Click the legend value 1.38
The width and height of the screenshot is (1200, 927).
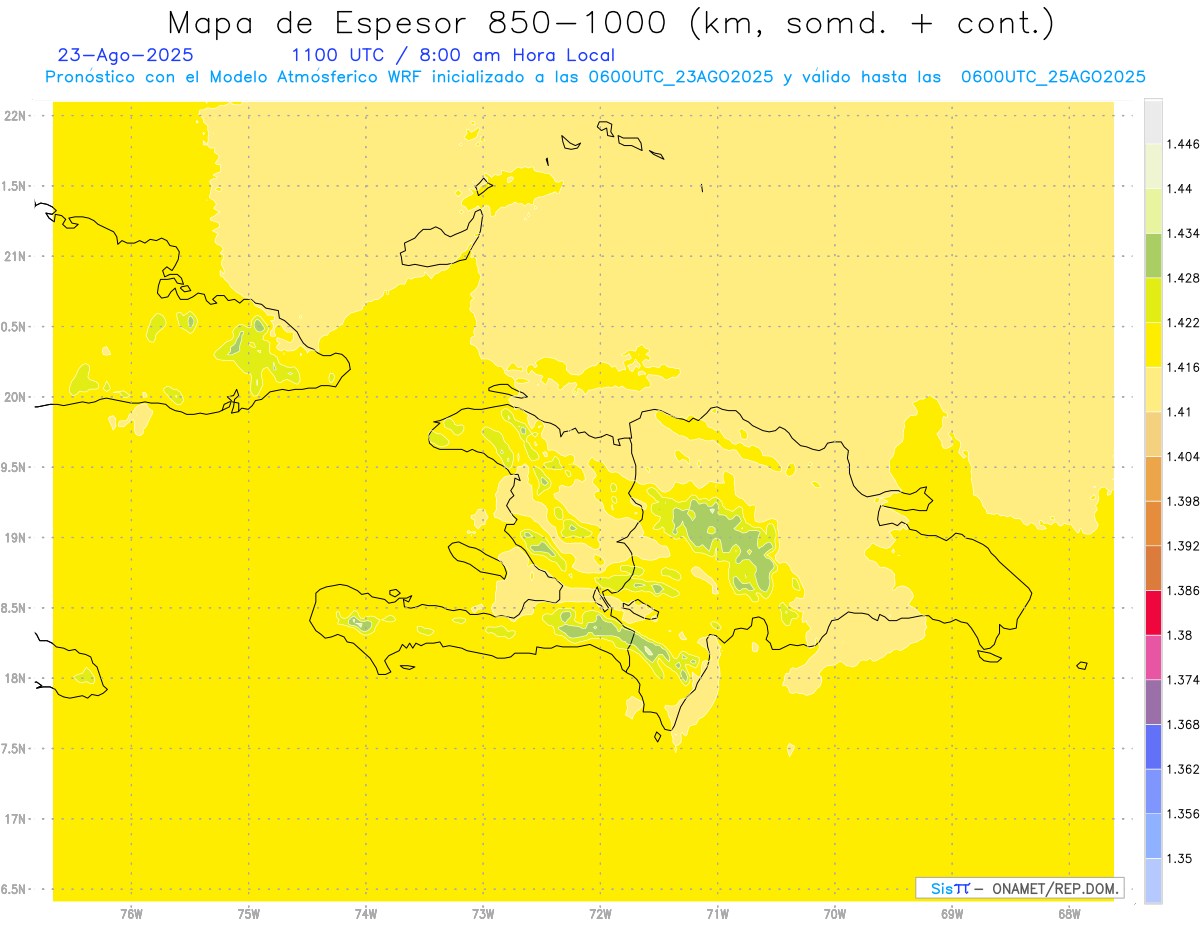tap(1179, 635)
